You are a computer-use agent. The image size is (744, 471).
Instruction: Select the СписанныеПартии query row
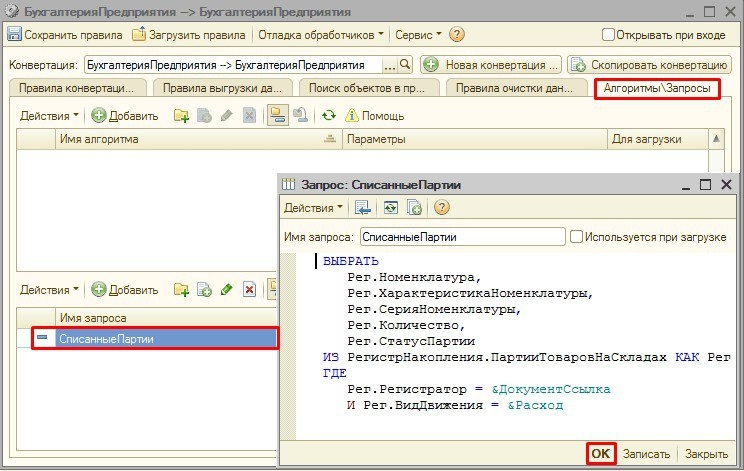[155, 339]
